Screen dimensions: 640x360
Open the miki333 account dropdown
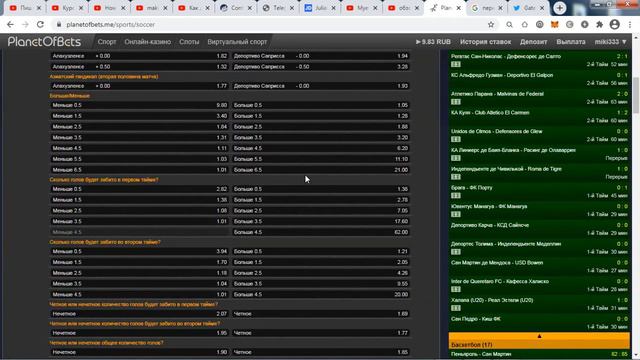[610, 42]
